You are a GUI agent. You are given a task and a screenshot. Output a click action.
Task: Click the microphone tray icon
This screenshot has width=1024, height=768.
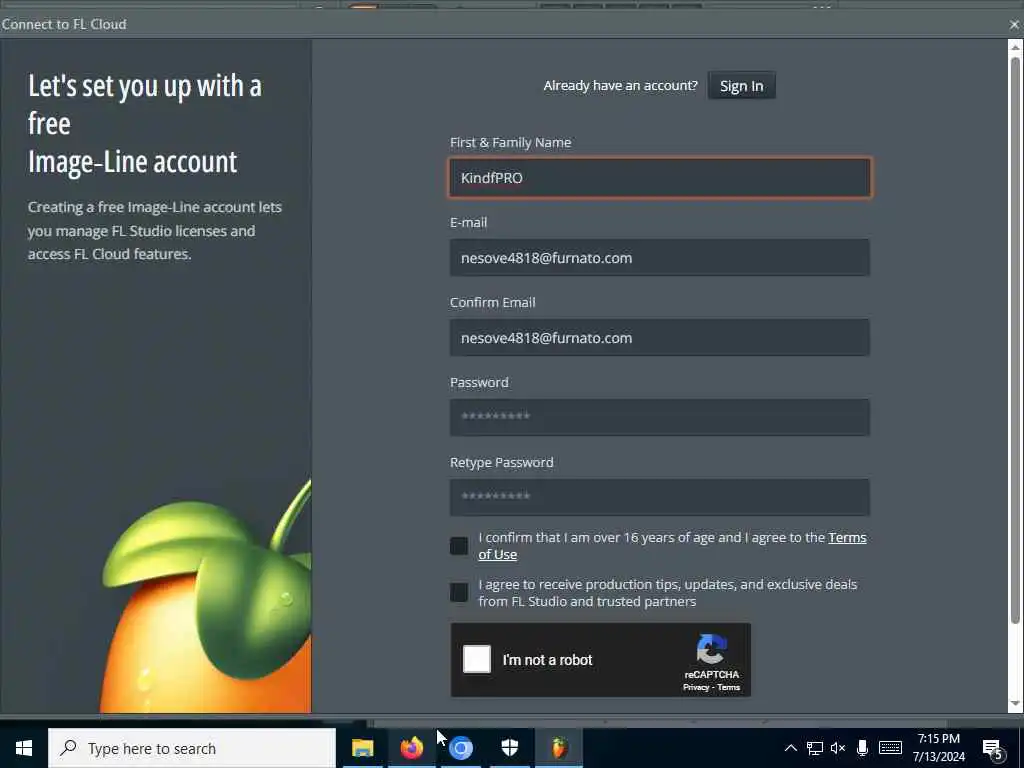(x=862, y=748)
